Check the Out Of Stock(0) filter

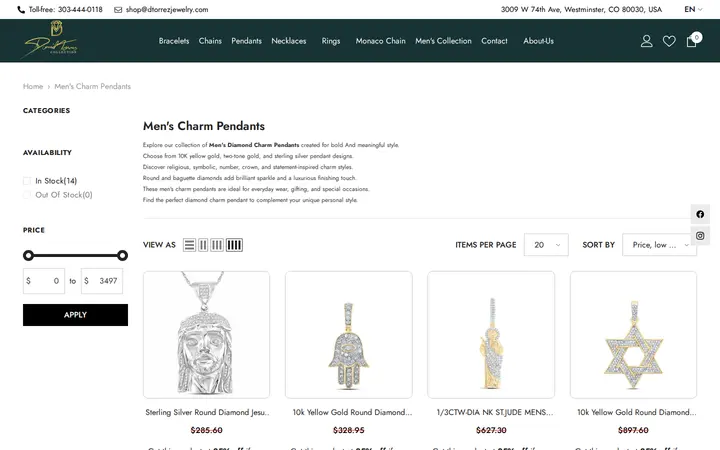click(x=27, y=195)
